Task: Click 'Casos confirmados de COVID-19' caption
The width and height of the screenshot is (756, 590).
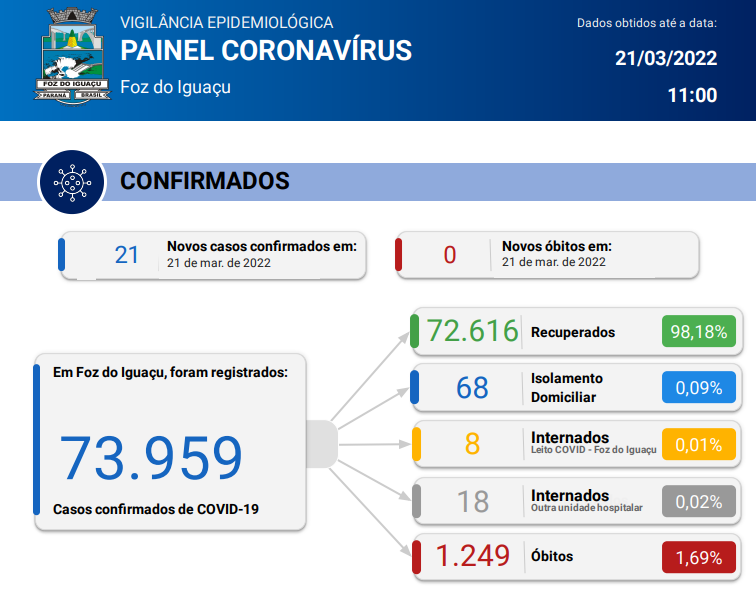Action: click(x=156, y=509)
